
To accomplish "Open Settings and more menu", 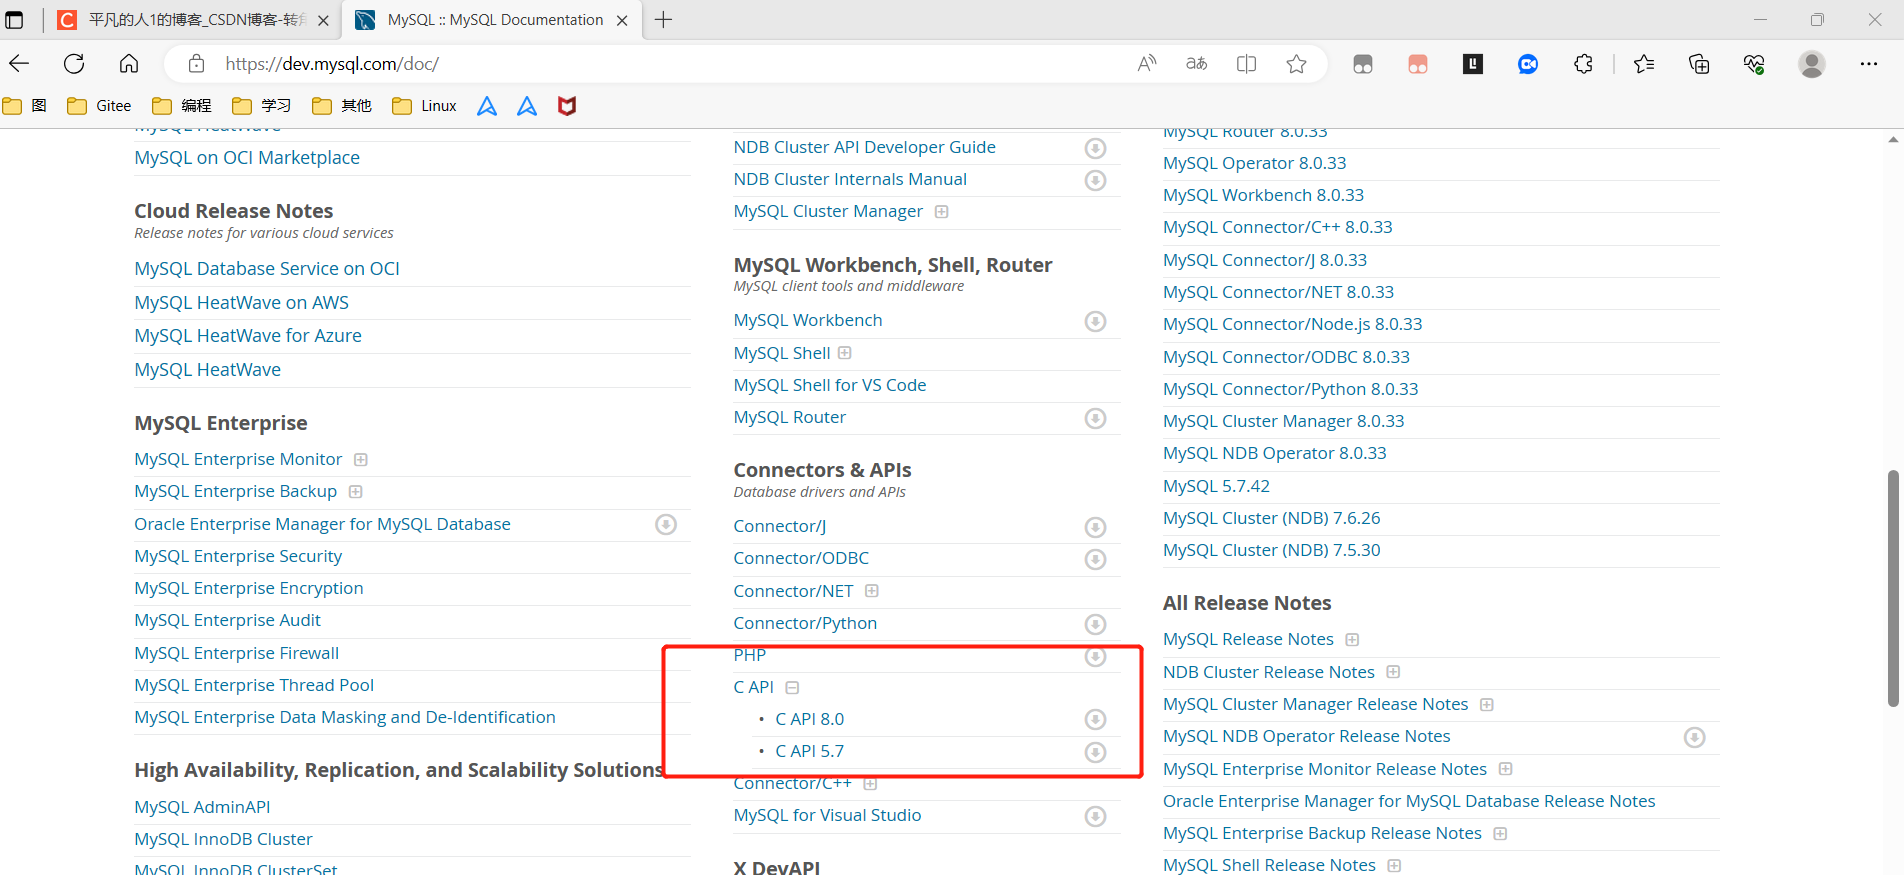I will coord(1869,64).
